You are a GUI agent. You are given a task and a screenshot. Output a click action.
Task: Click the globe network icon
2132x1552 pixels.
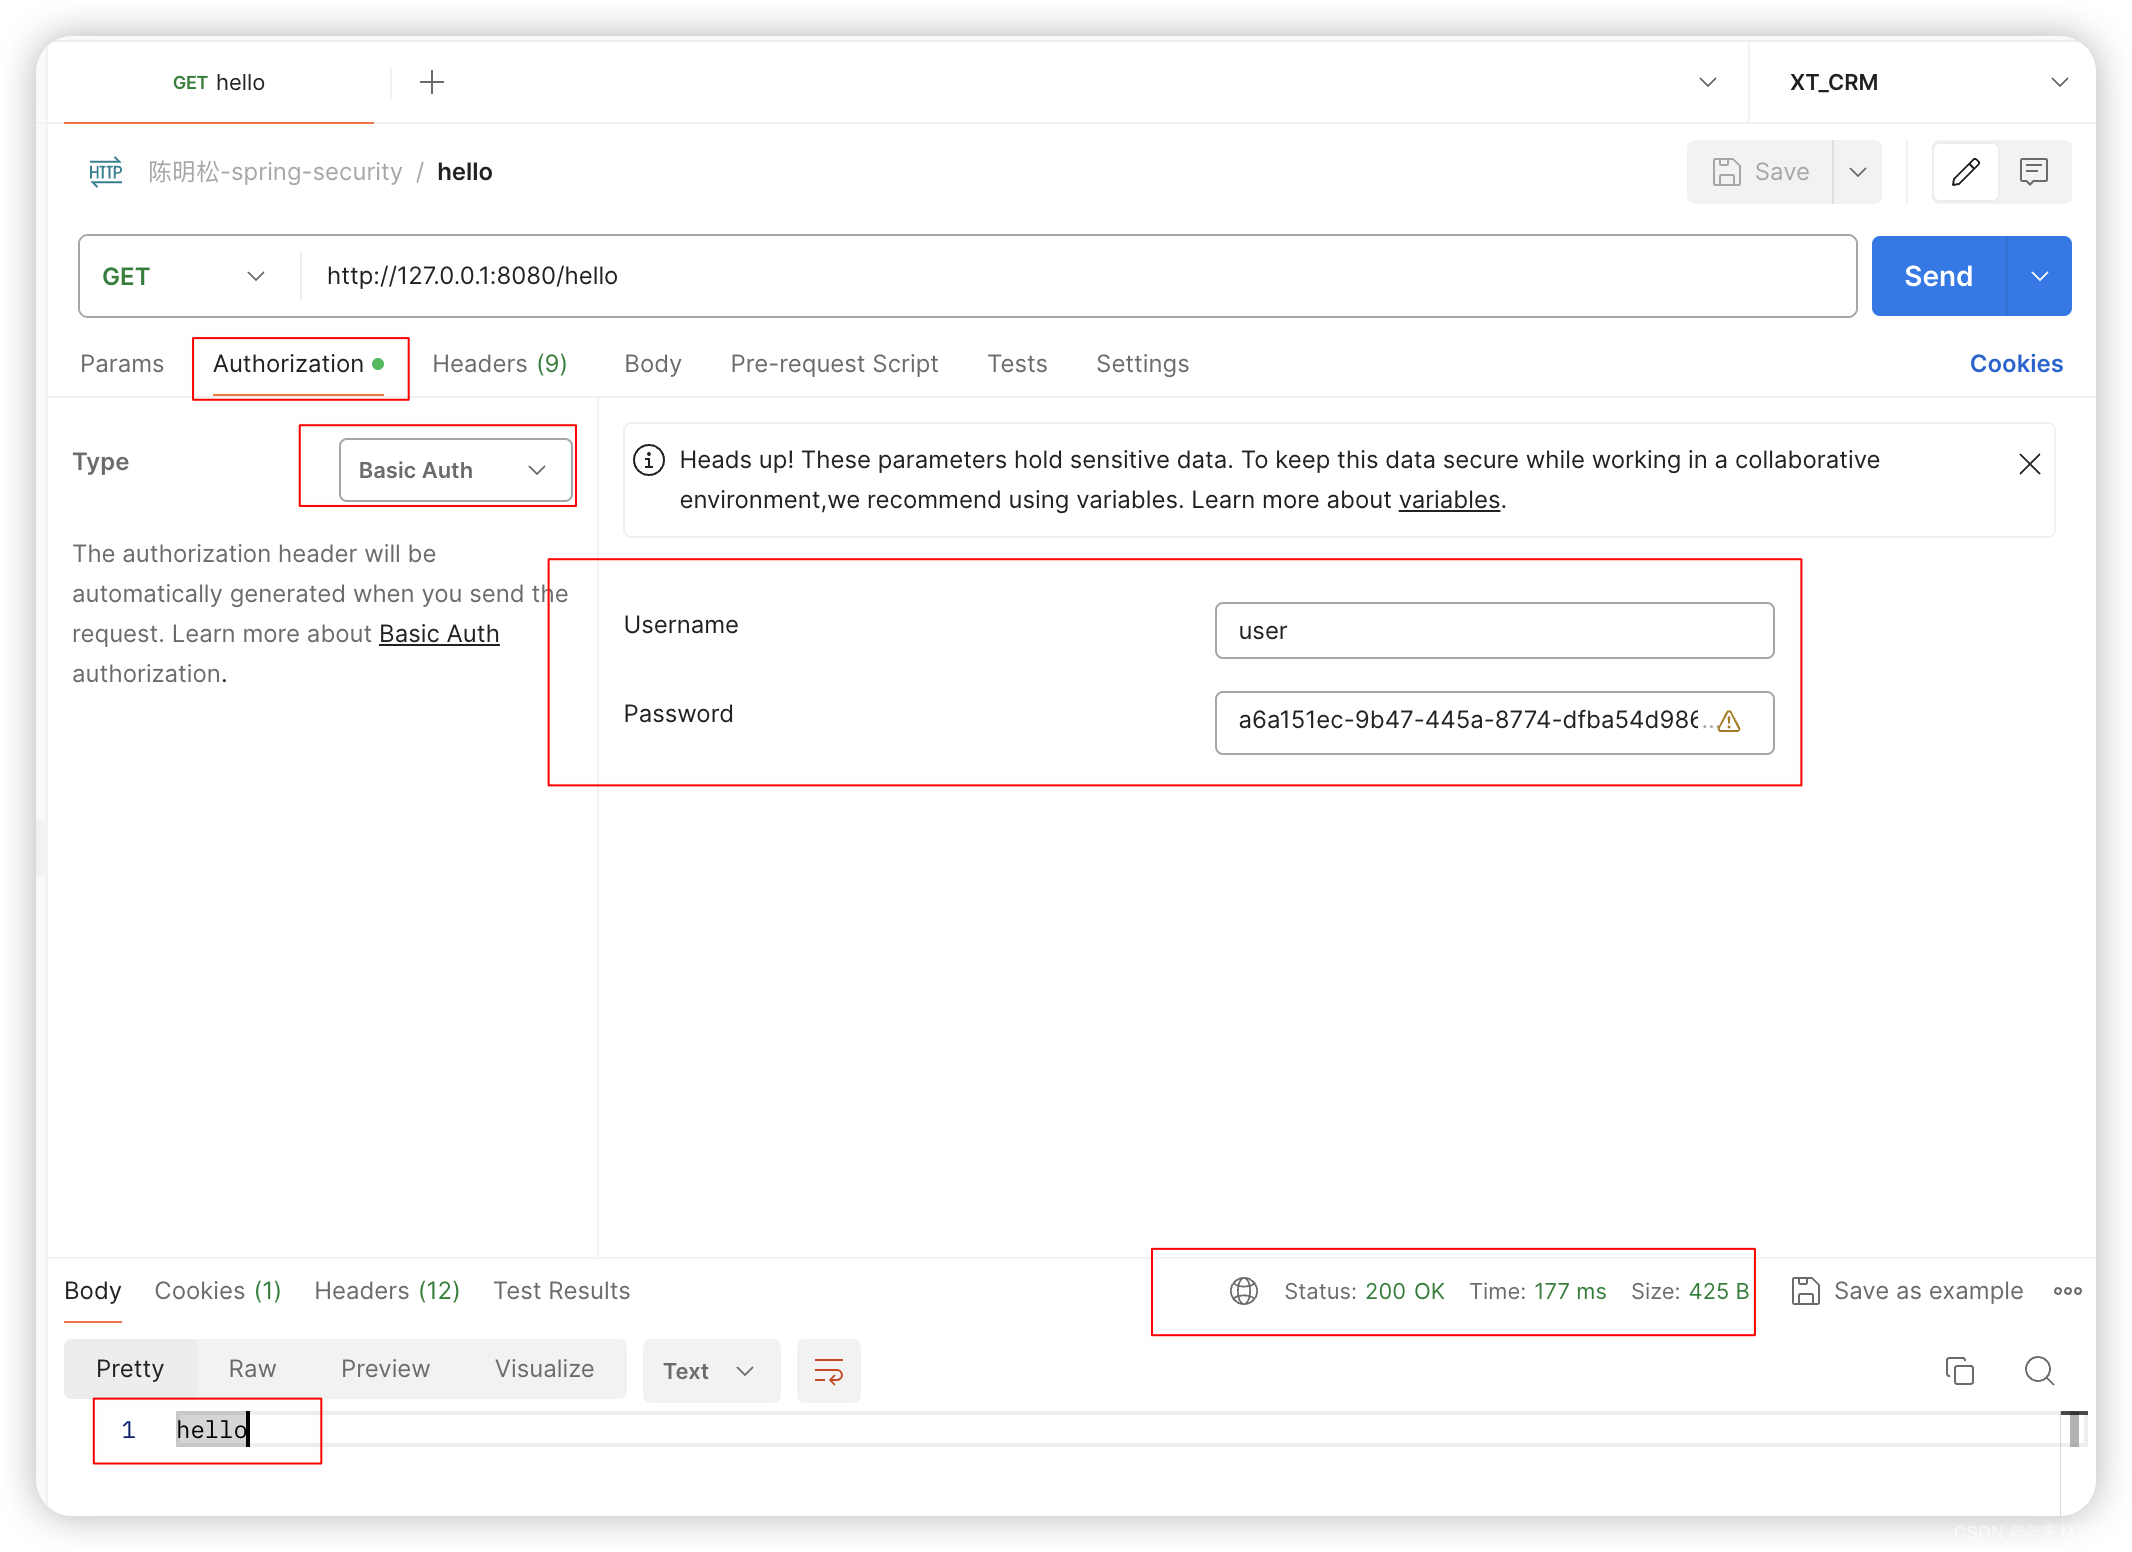(x=1243, y=1291)
